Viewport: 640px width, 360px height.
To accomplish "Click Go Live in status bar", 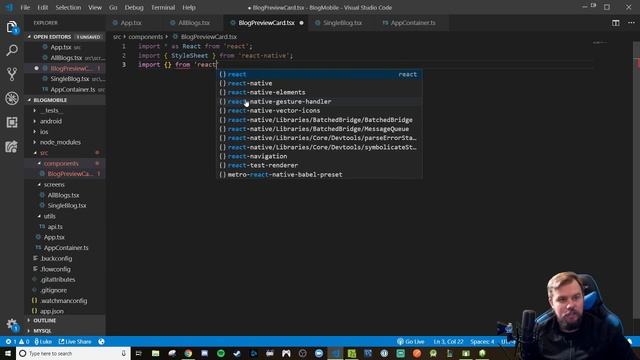I will click(x=411, y=342).
